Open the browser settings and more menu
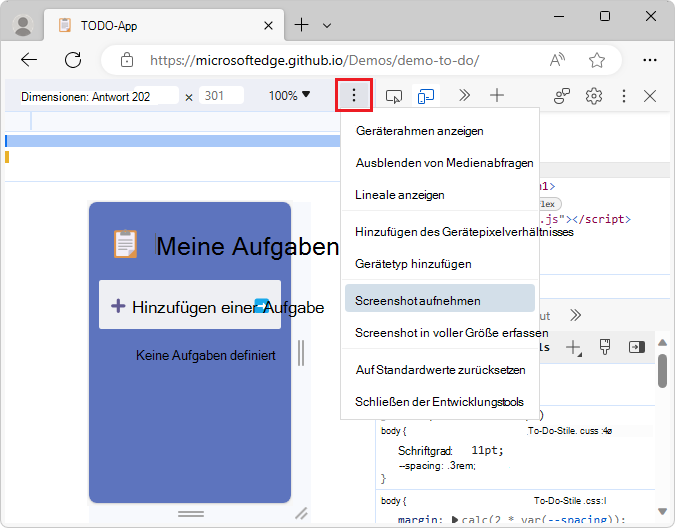This screenshot has height=528, width=675. [x=650, y=60]
